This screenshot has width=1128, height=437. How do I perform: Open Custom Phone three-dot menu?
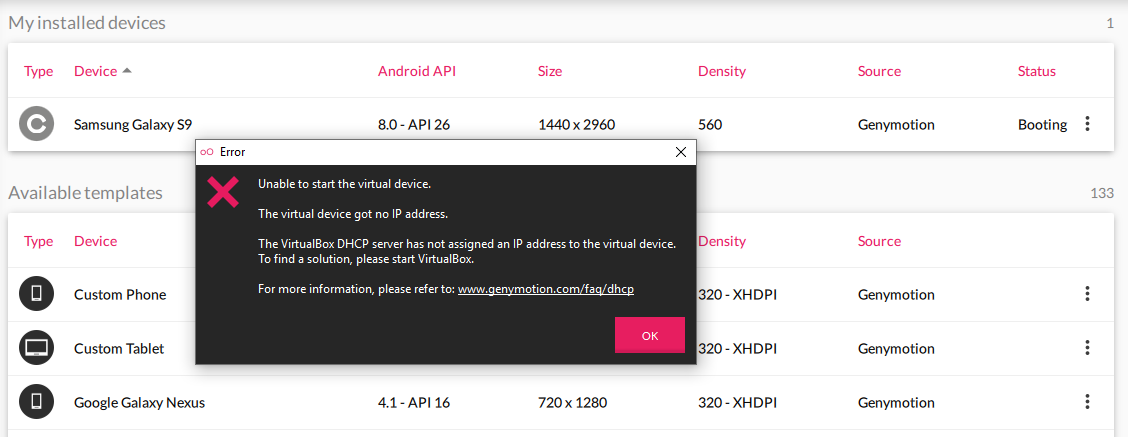coord(1088,294)
